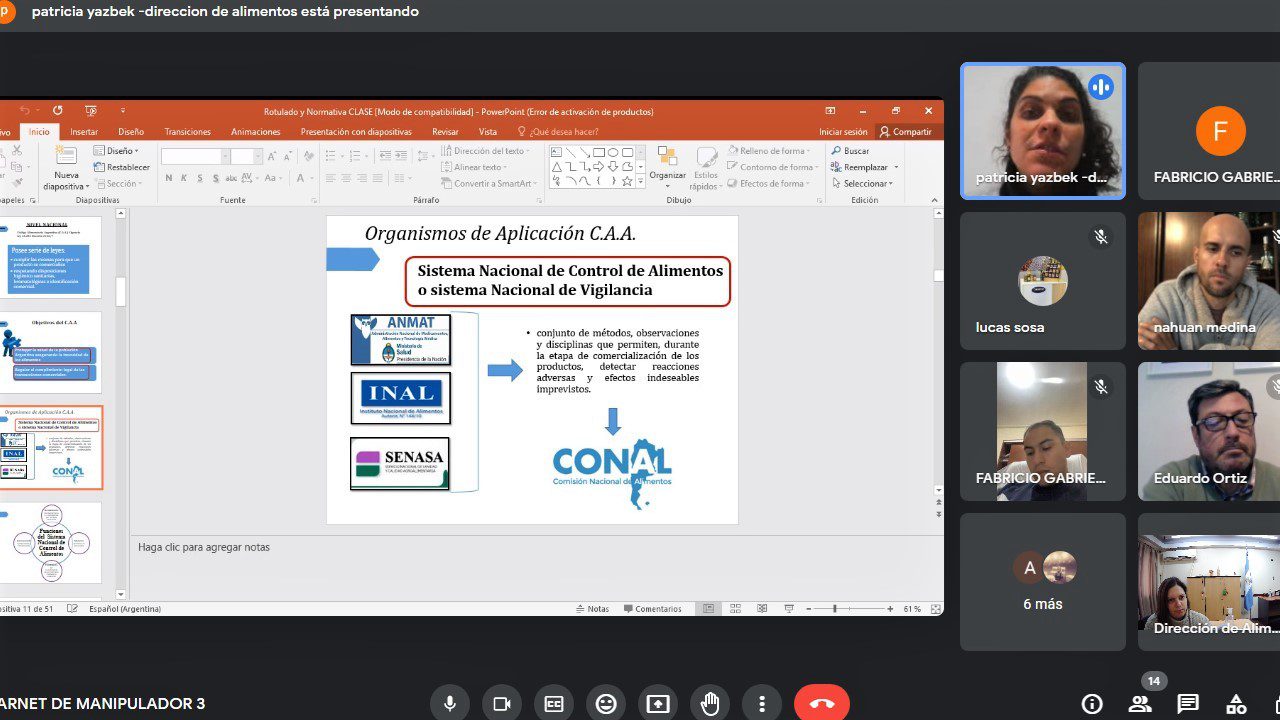Click the Comentarios button in status bar
The image size is (1280, 720).
[x=652, y=608]
